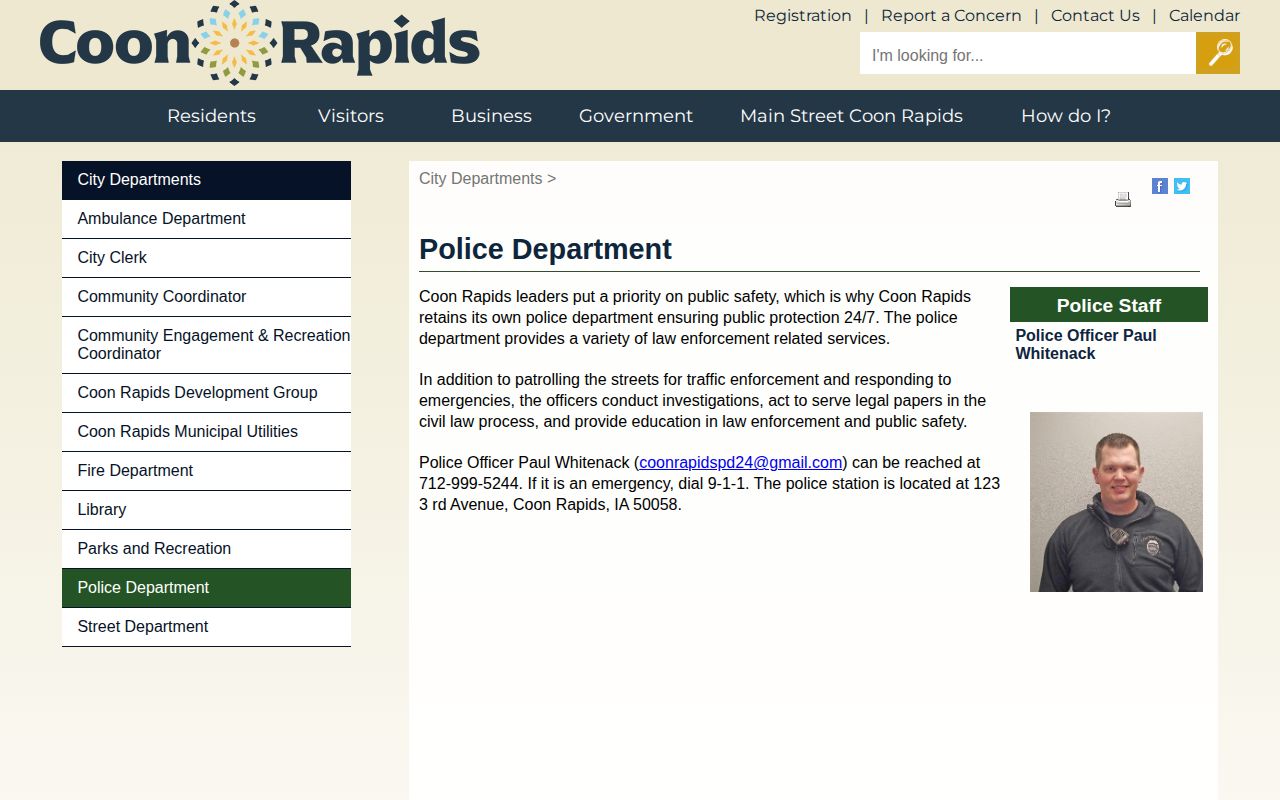Go to the Registration link

(803, 15)
